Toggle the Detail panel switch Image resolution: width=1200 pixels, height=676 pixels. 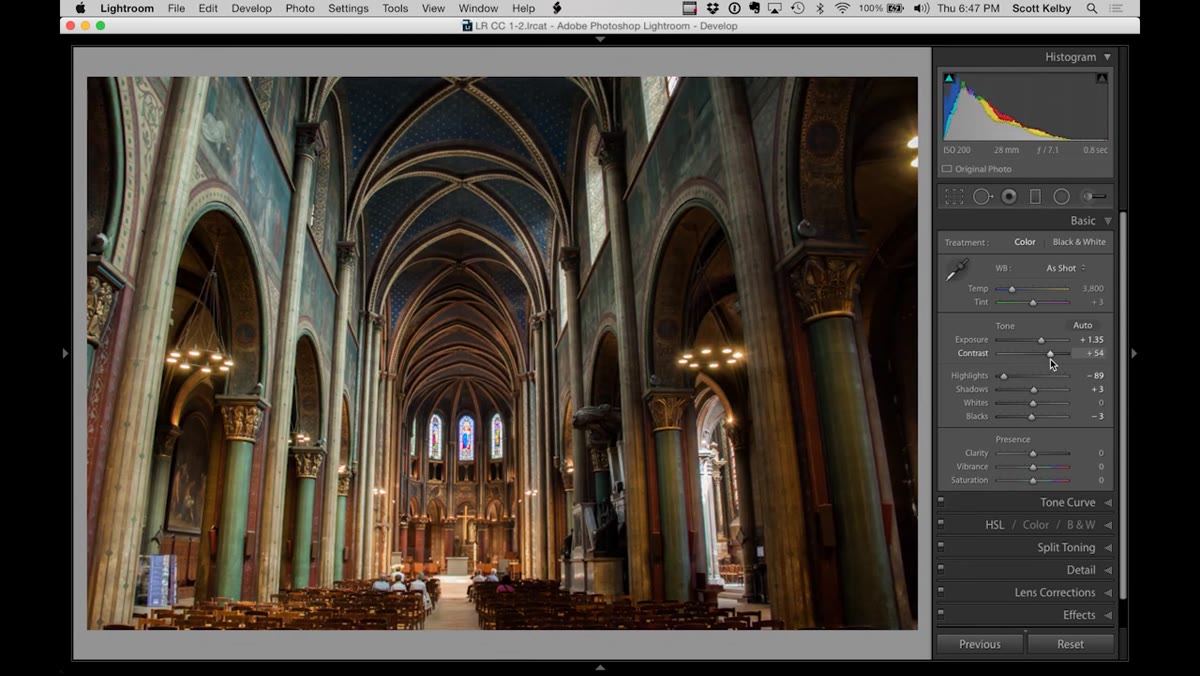click(941, 570)
